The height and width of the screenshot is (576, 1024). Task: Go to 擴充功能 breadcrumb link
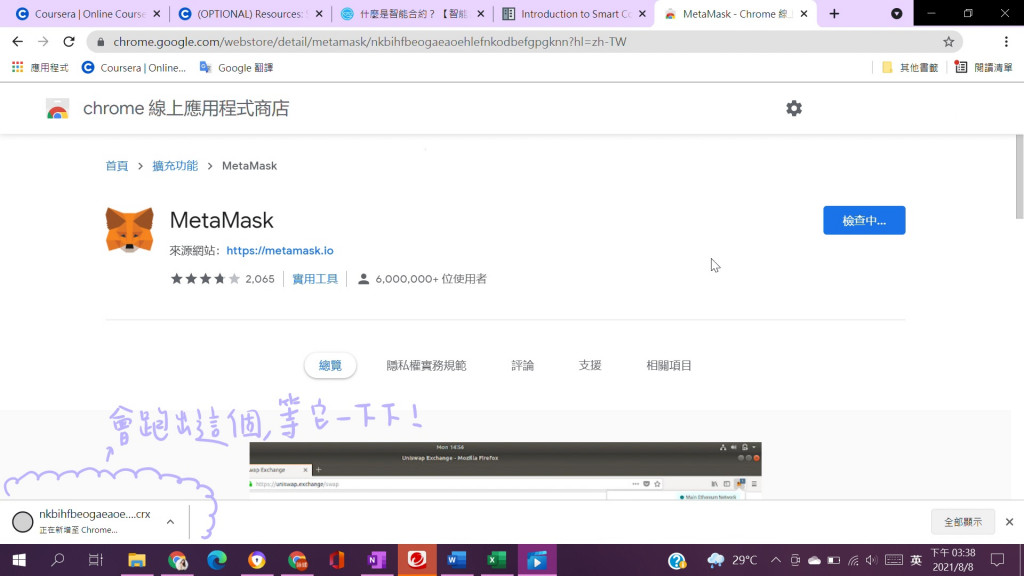pyautogui.click(x=175, y=166)
